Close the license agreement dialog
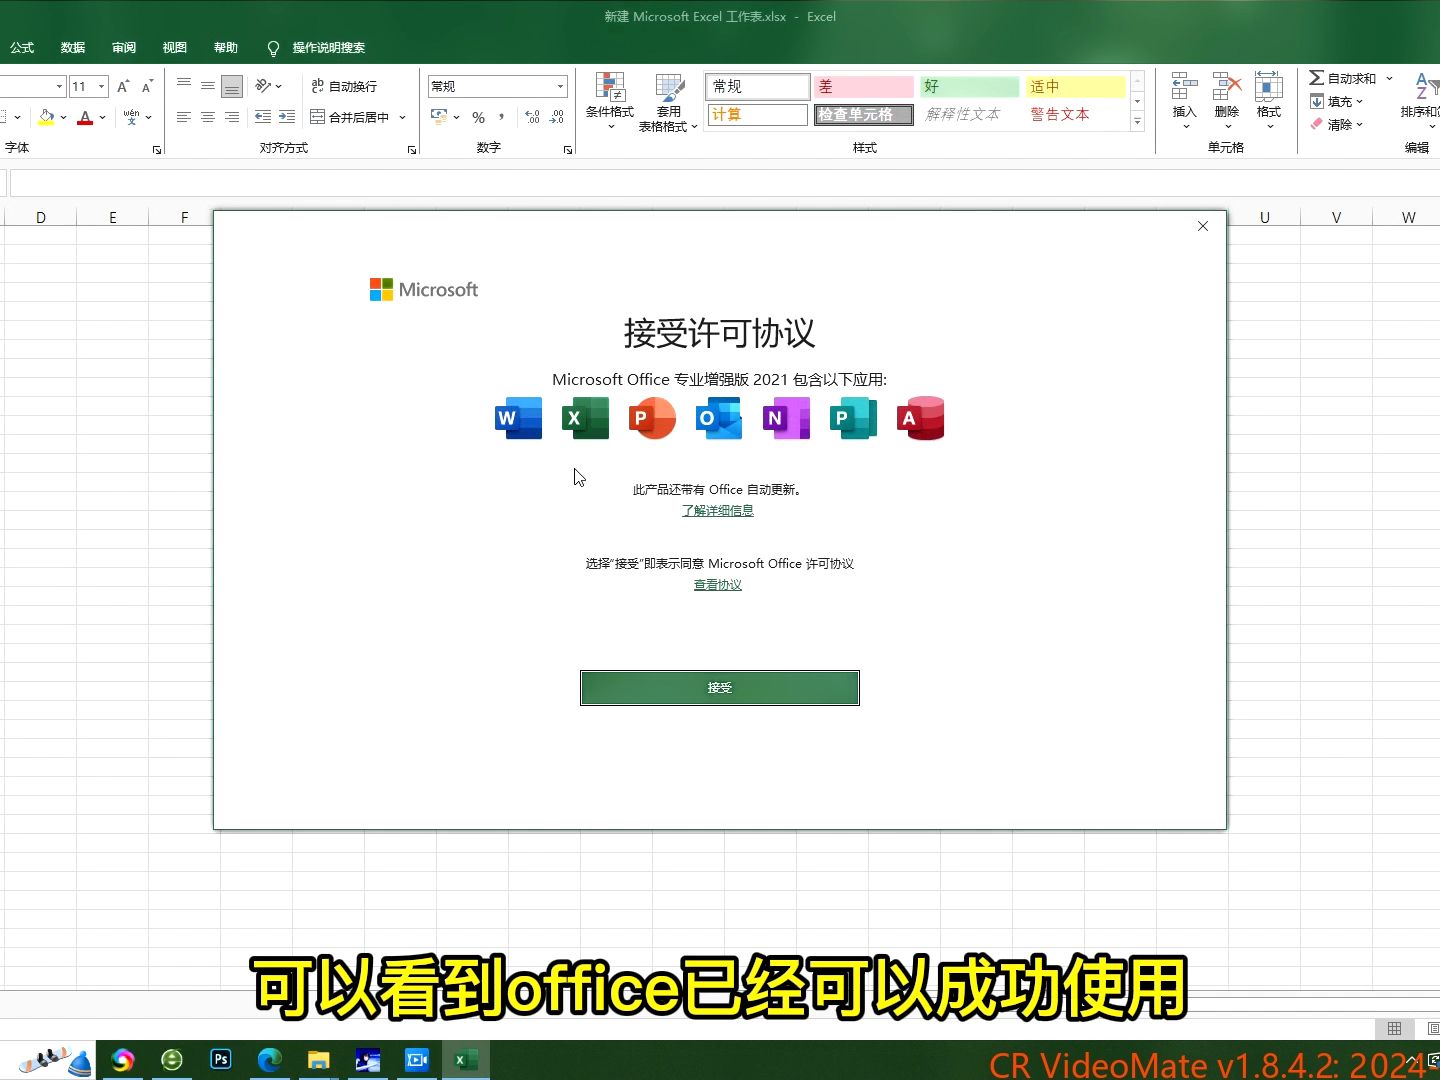The image size is (1440, 1080). click(x=1203, y=226)
